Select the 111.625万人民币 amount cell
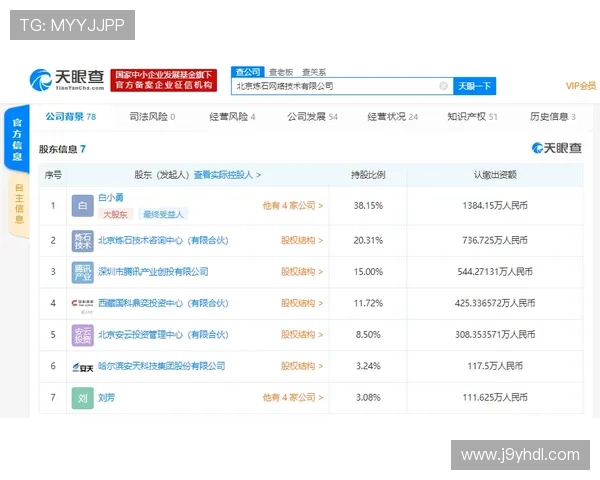Image resolution: width=600 pixels, height=480 pixels. (495, 397)
